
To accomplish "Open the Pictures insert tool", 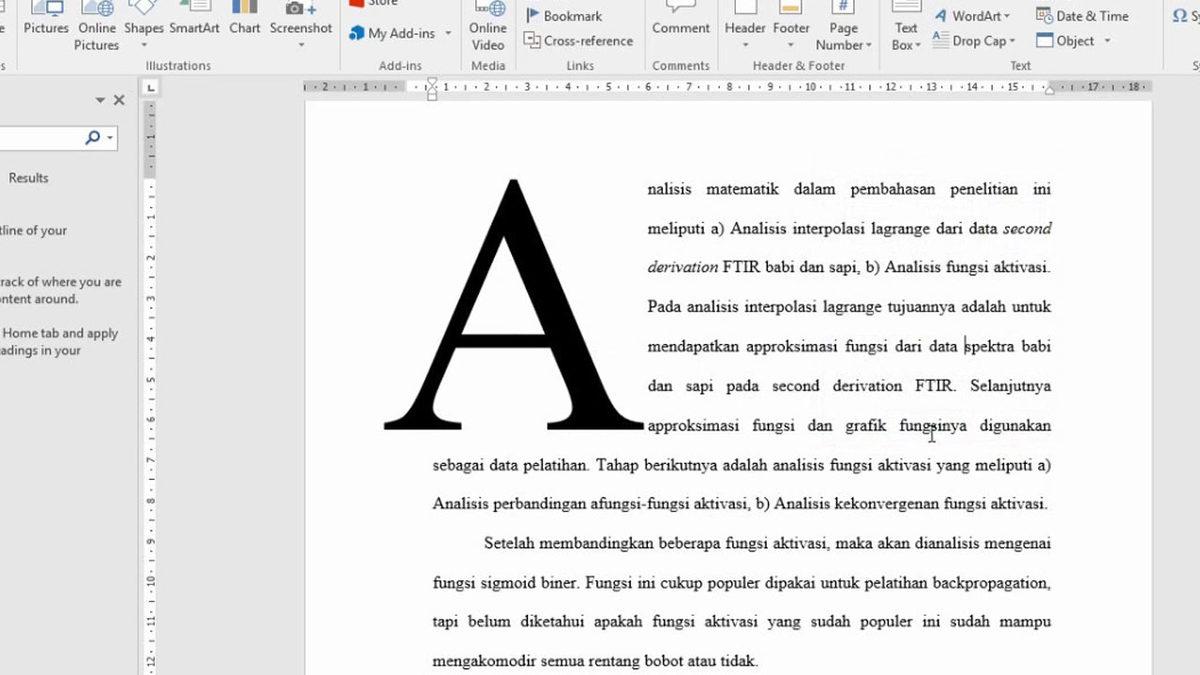I will [46, 20].
